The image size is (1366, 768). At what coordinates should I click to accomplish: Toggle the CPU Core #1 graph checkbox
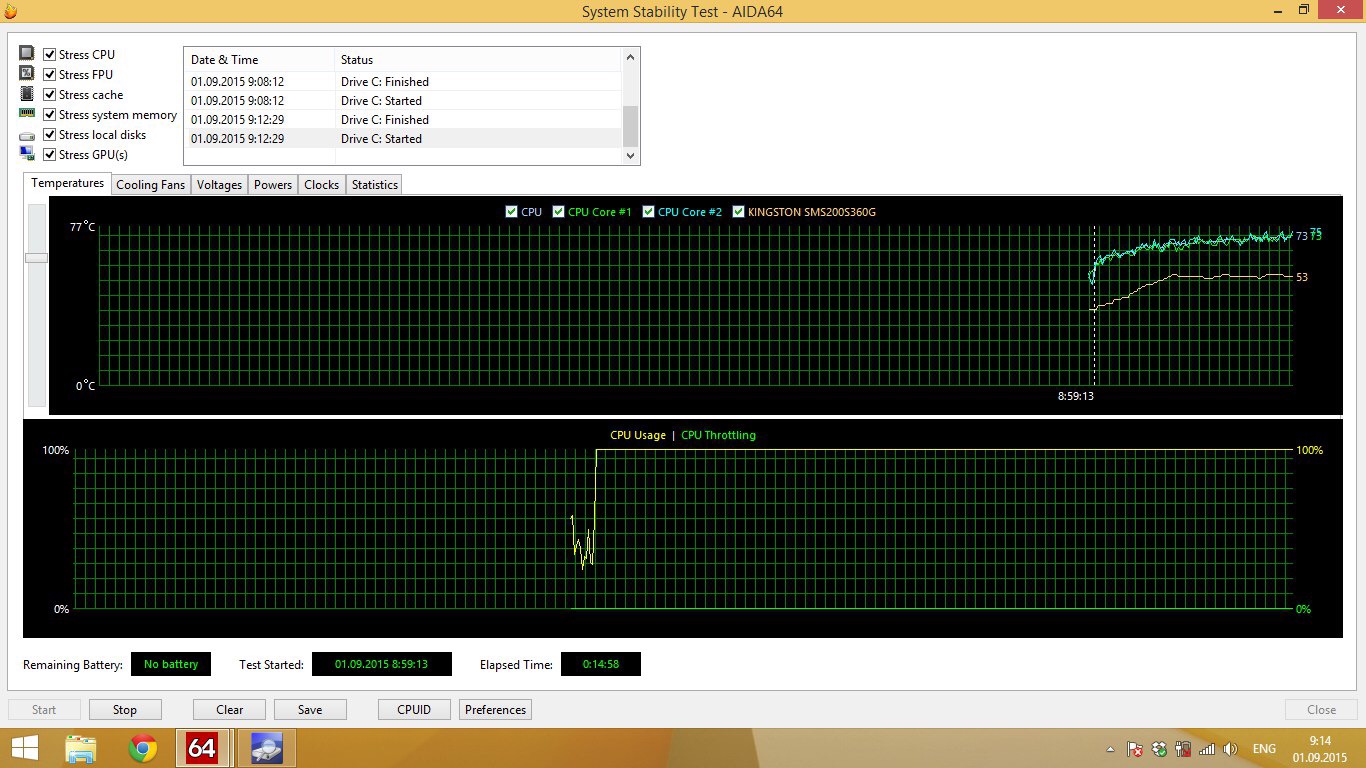click(x=559, y=211)
